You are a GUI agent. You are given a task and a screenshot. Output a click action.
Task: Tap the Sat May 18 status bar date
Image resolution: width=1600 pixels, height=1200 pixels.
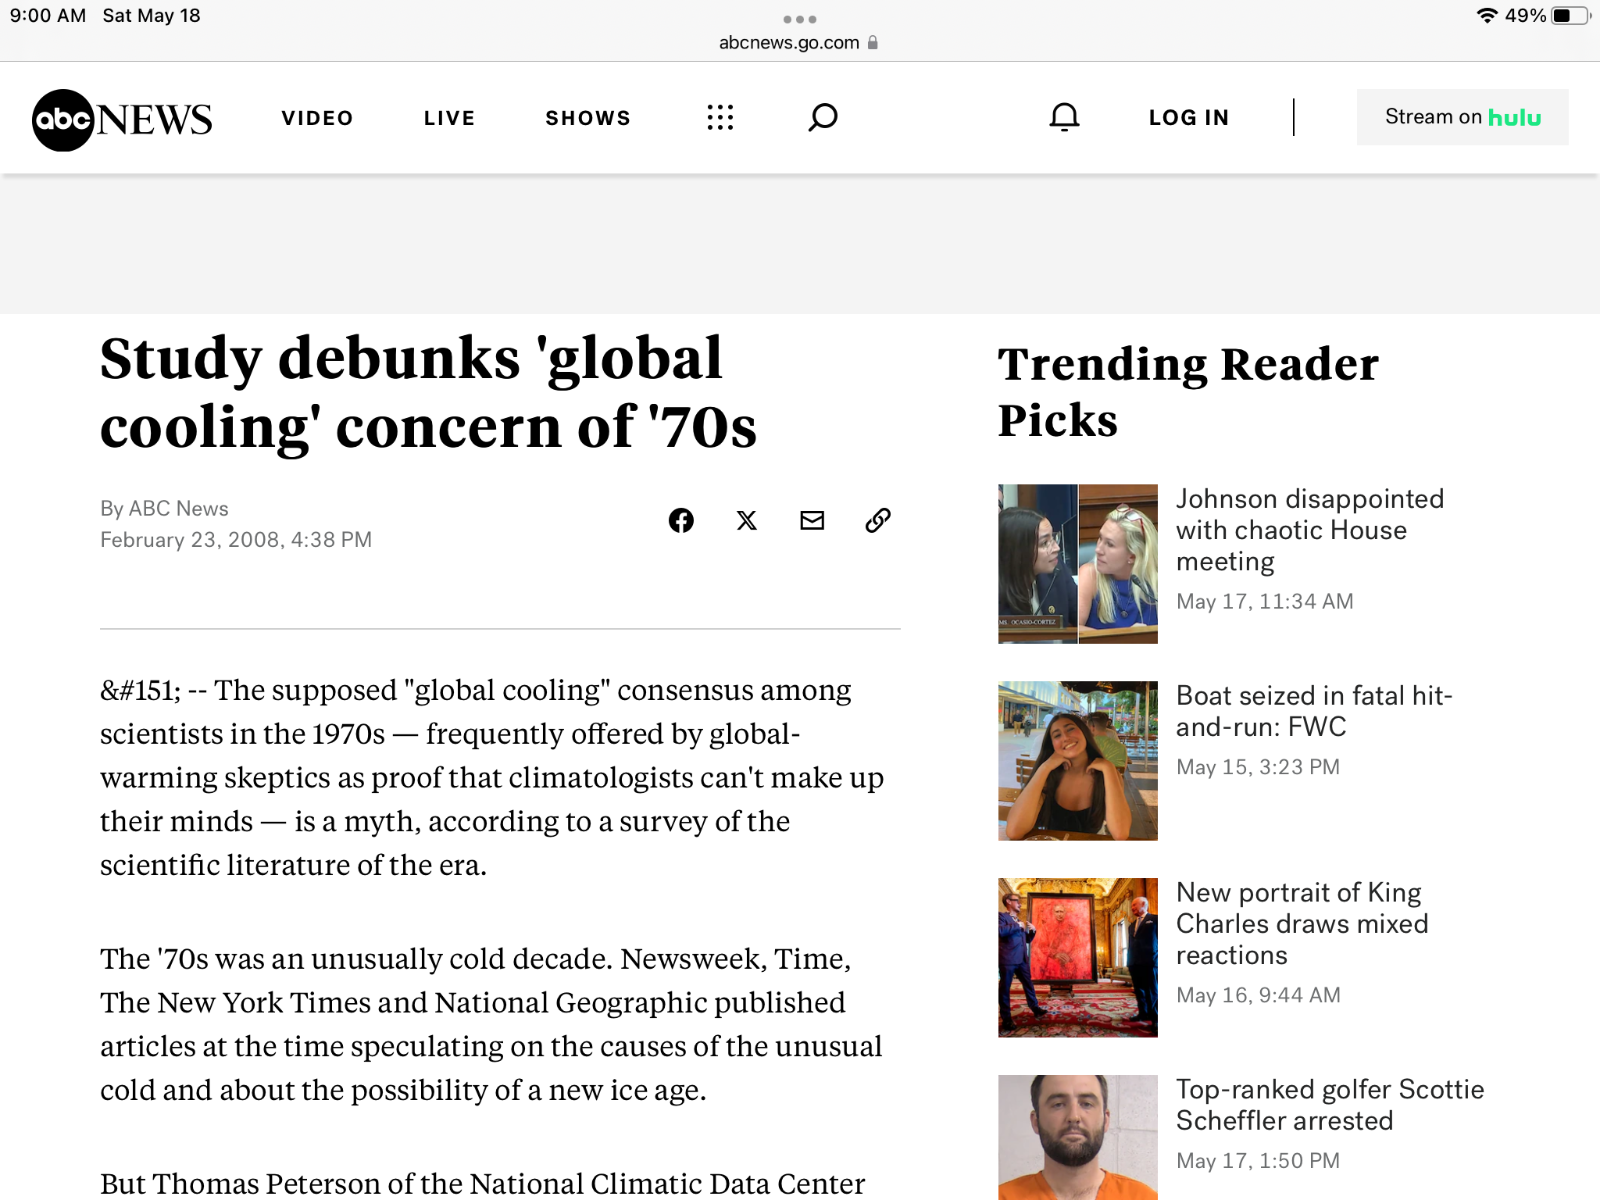point(152,16)
